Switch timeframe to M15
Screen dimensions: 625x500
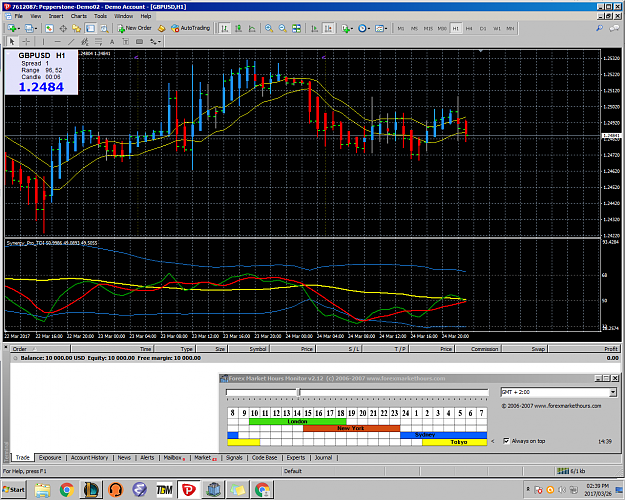(x=428, y=29)
